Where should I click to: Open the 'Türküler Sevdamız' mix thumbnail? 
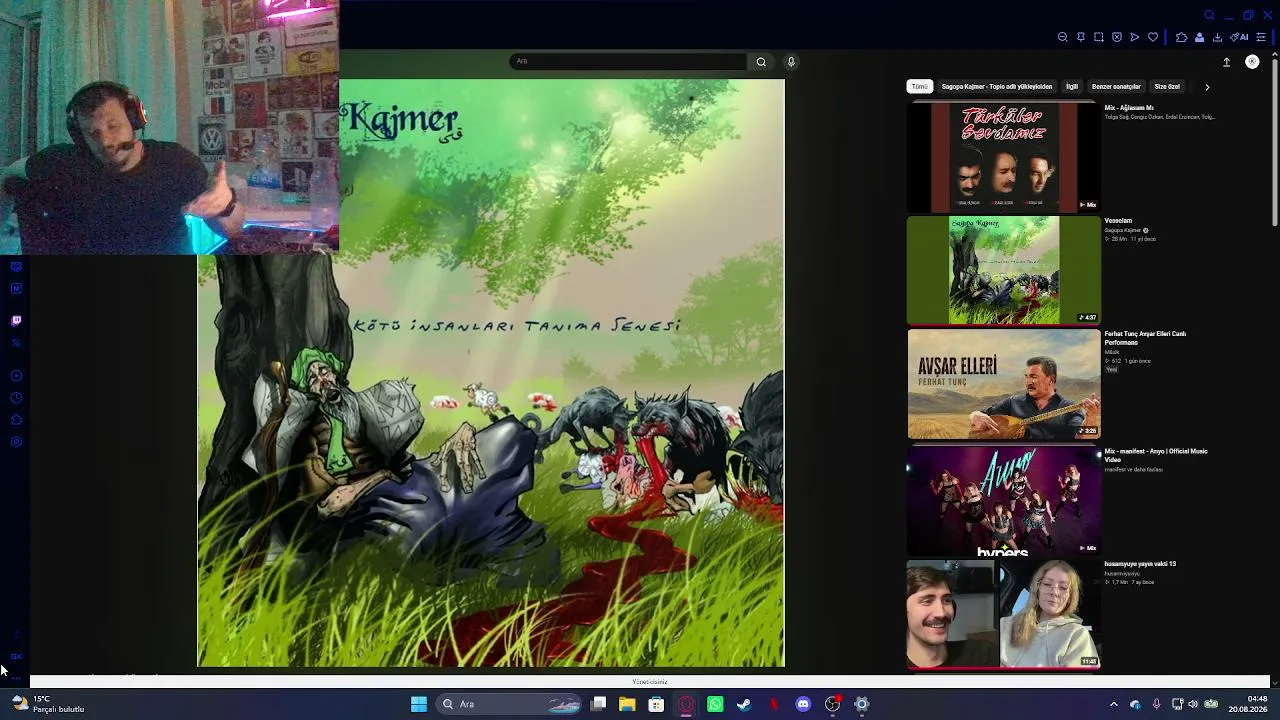1004,158
